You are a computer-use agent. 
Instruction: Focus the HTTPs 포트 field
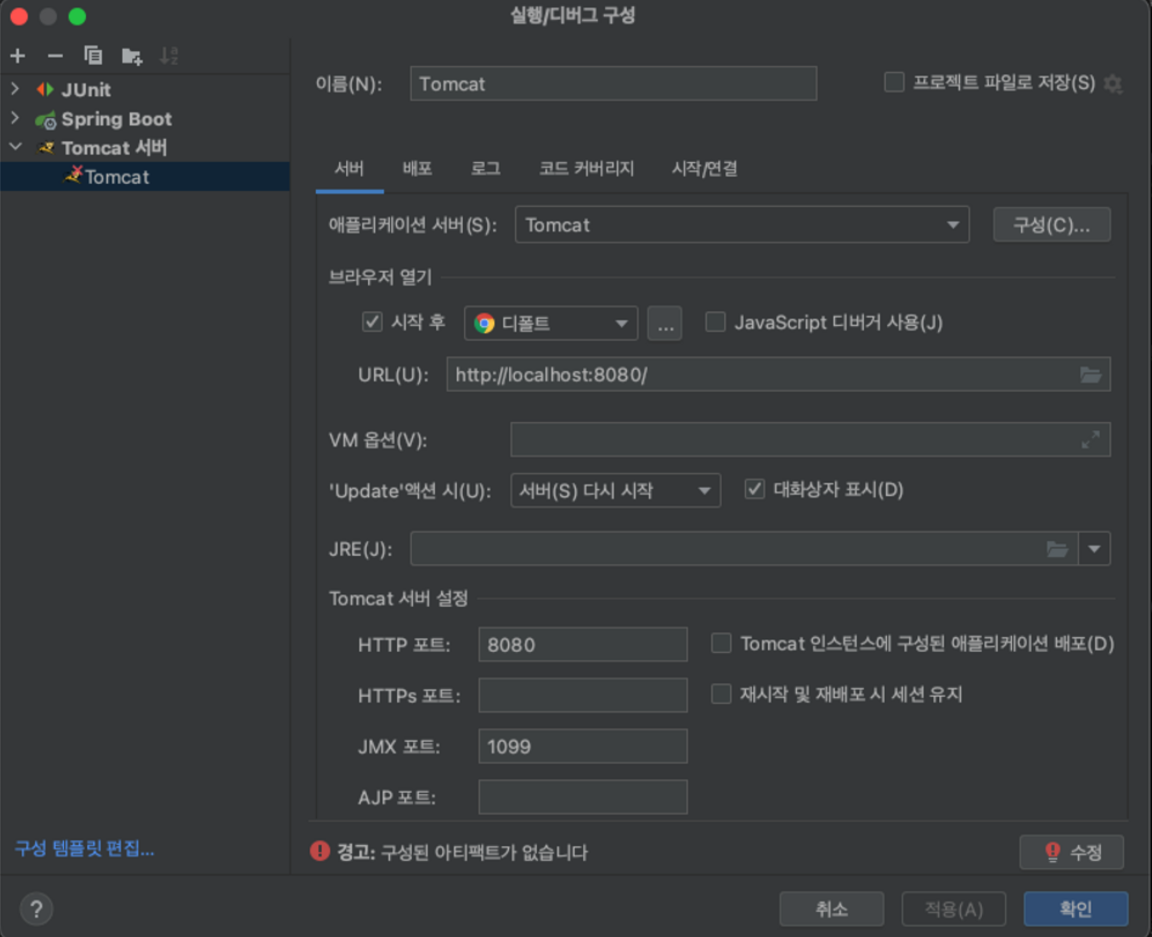tap(583, 695)
